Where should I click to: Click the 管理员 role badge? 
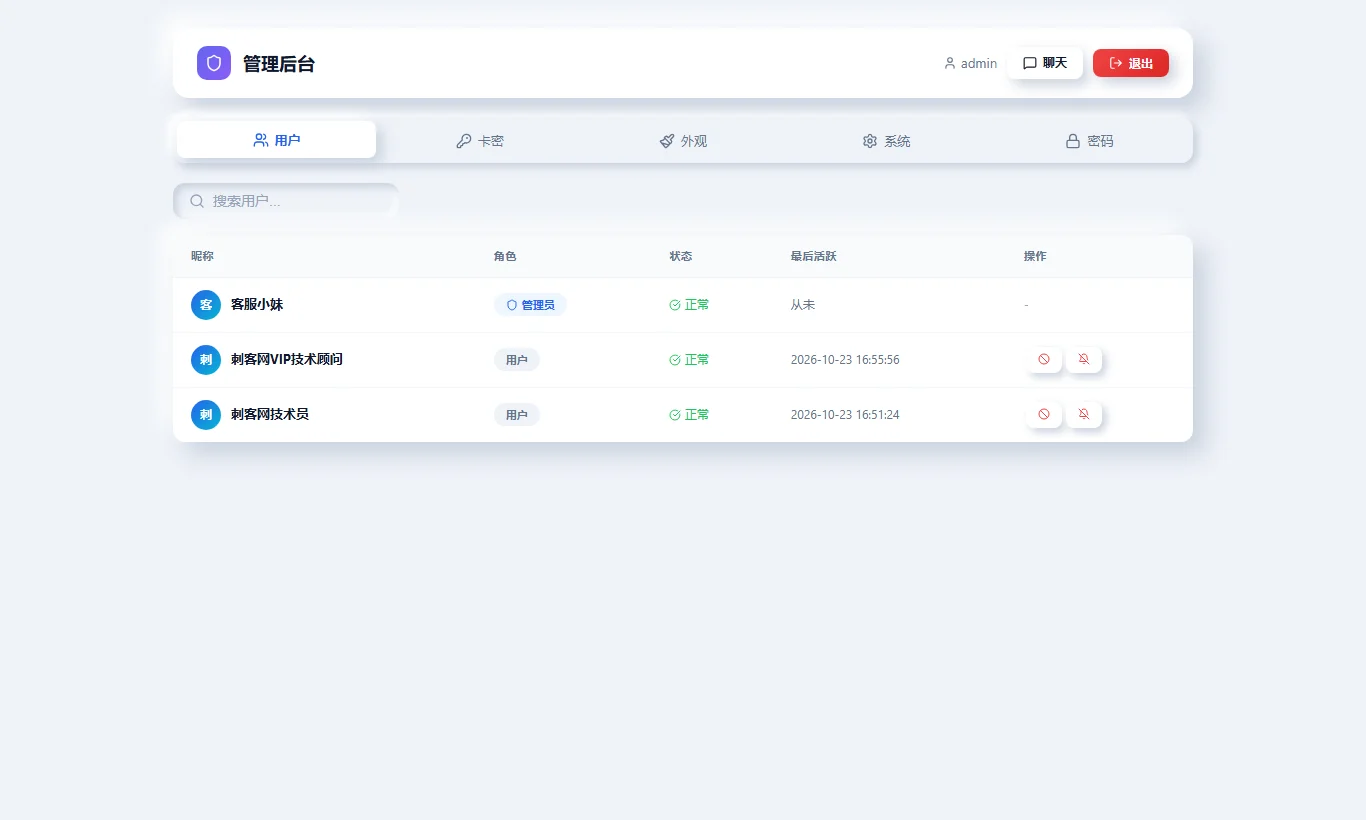click(530, 305)
